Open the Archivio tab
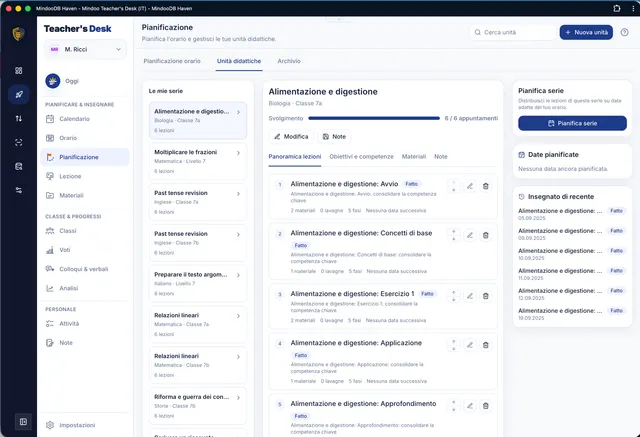The image size is (640, 437). [289, 61]
